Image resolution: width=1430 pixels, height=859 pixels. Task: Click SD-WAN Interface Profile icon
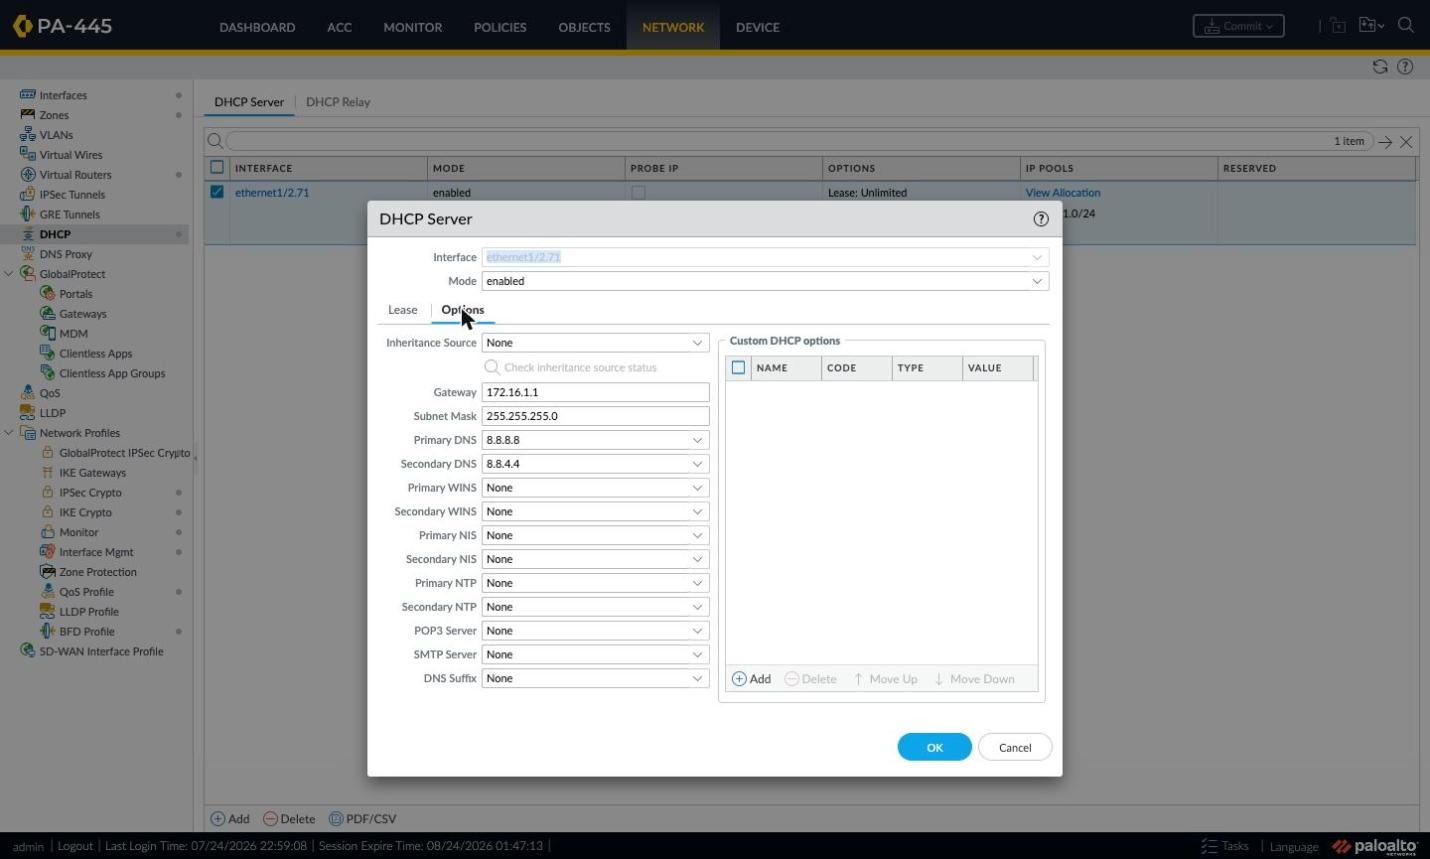coord(28,651)
